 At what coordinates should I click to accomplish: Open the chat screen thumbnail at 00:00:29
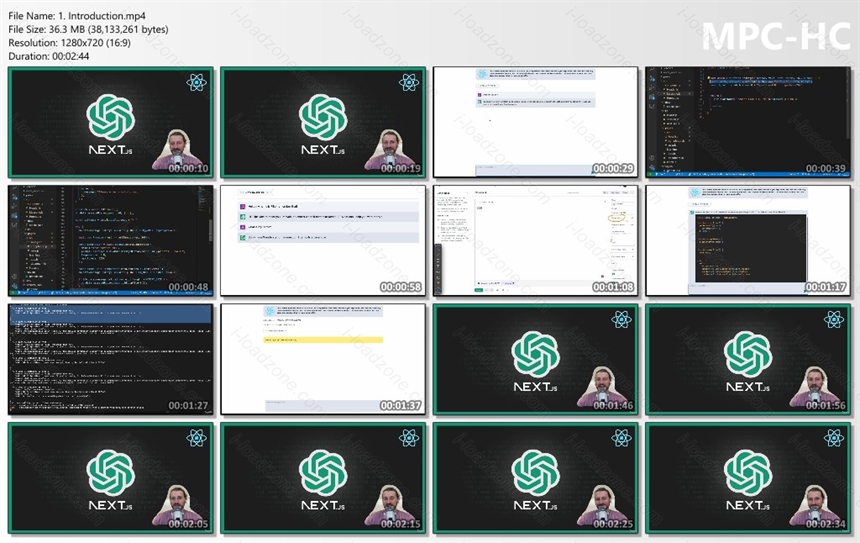(x=536, y=122)
